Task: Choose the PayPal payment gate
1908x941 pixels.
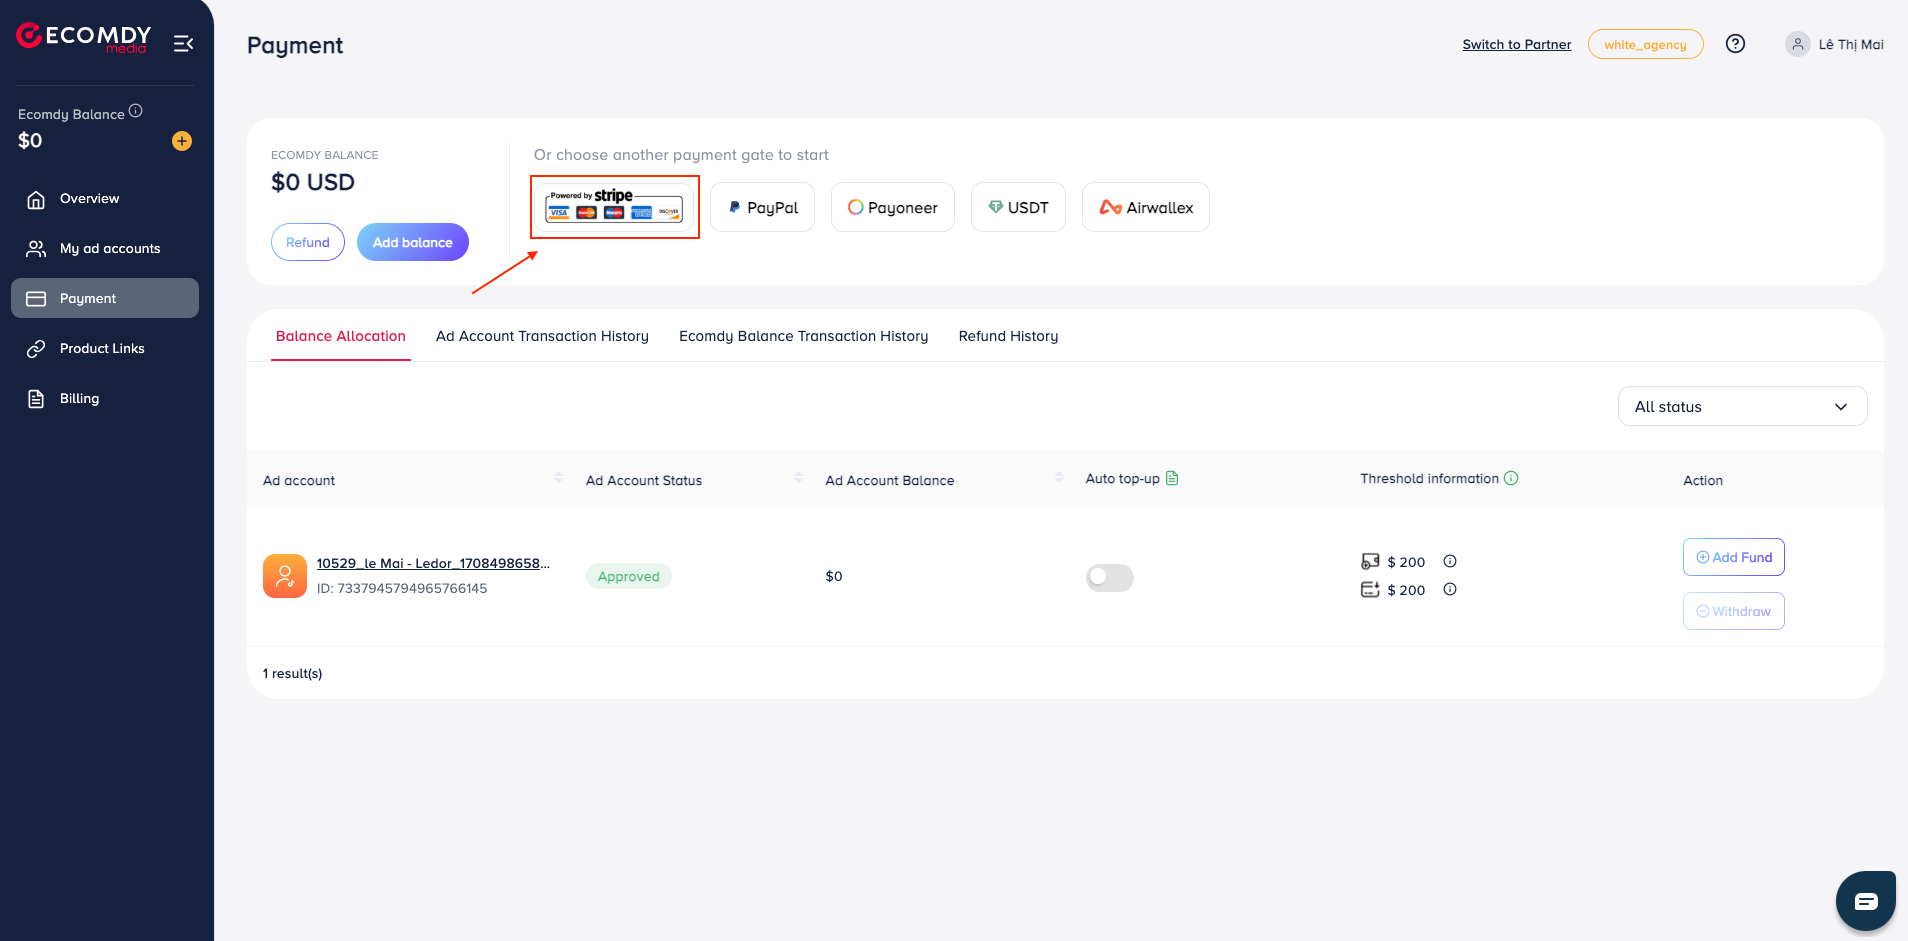Action: tap(763, 207)
